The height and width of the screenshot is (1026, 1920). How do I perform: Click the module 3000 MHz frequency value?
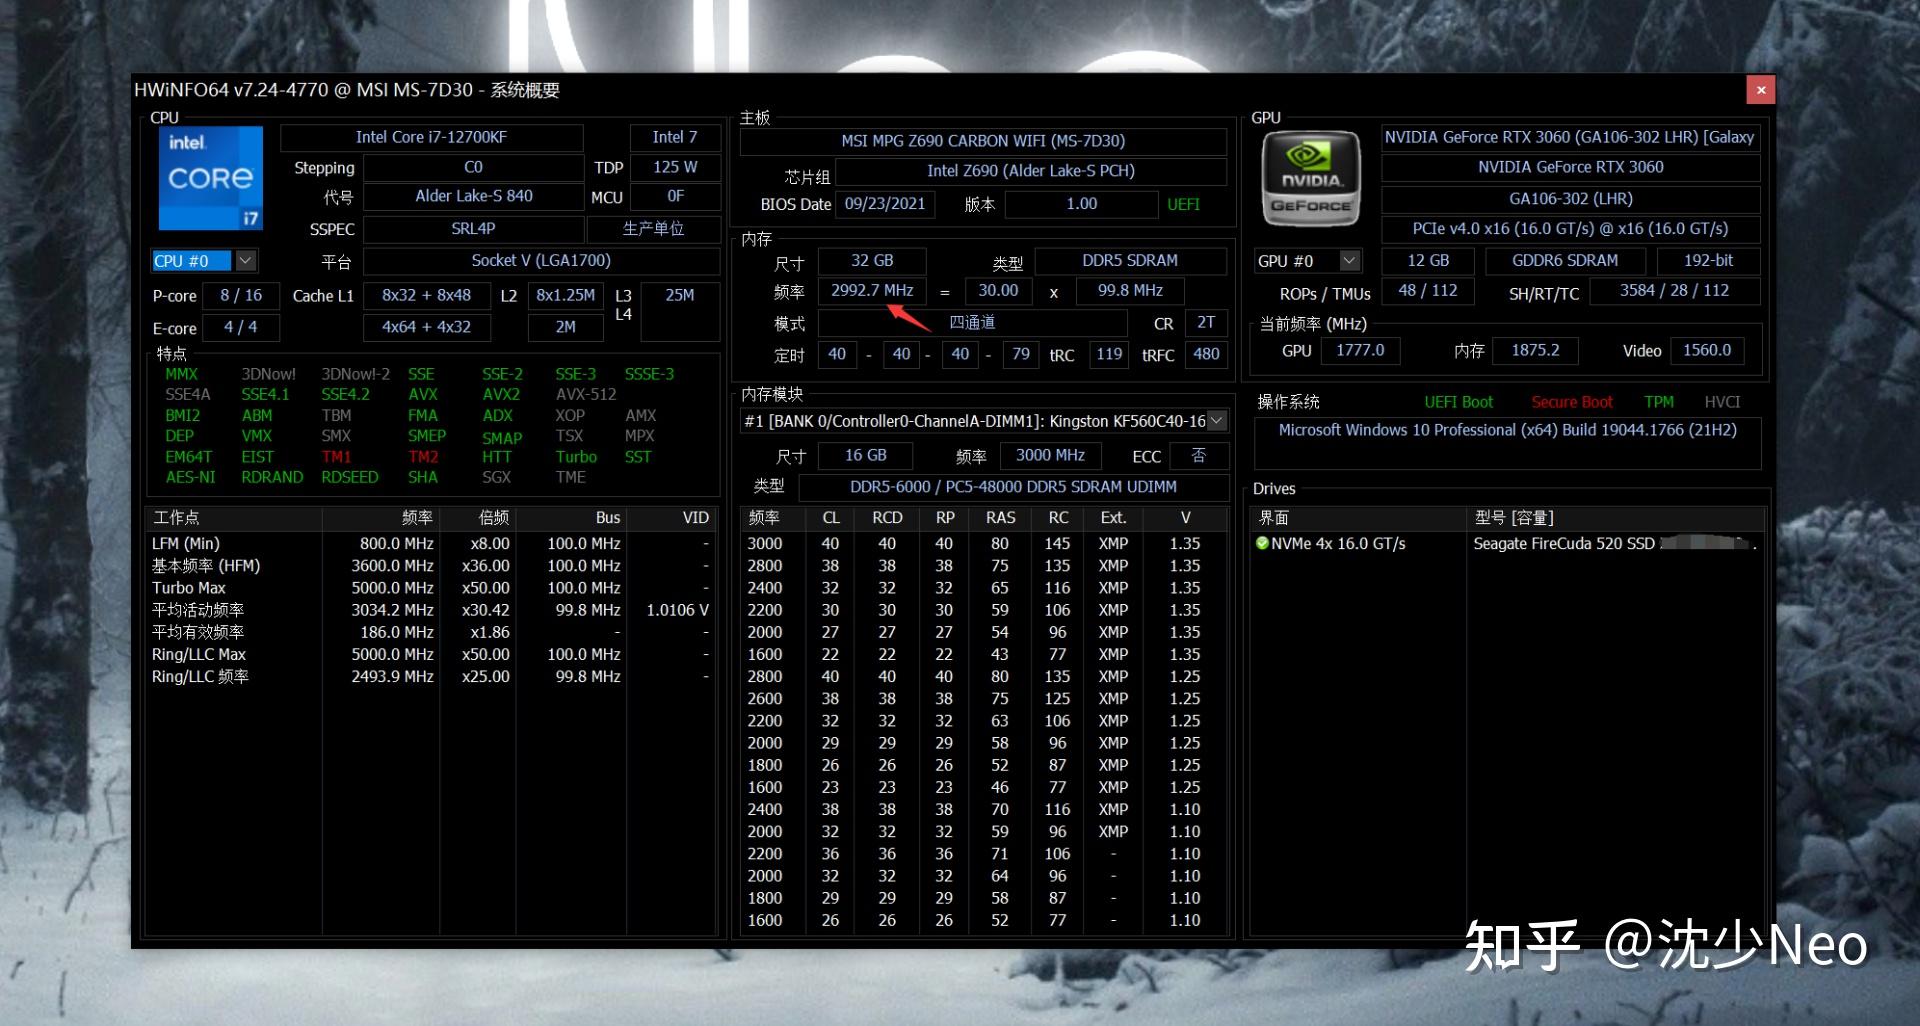[1050, 455]
